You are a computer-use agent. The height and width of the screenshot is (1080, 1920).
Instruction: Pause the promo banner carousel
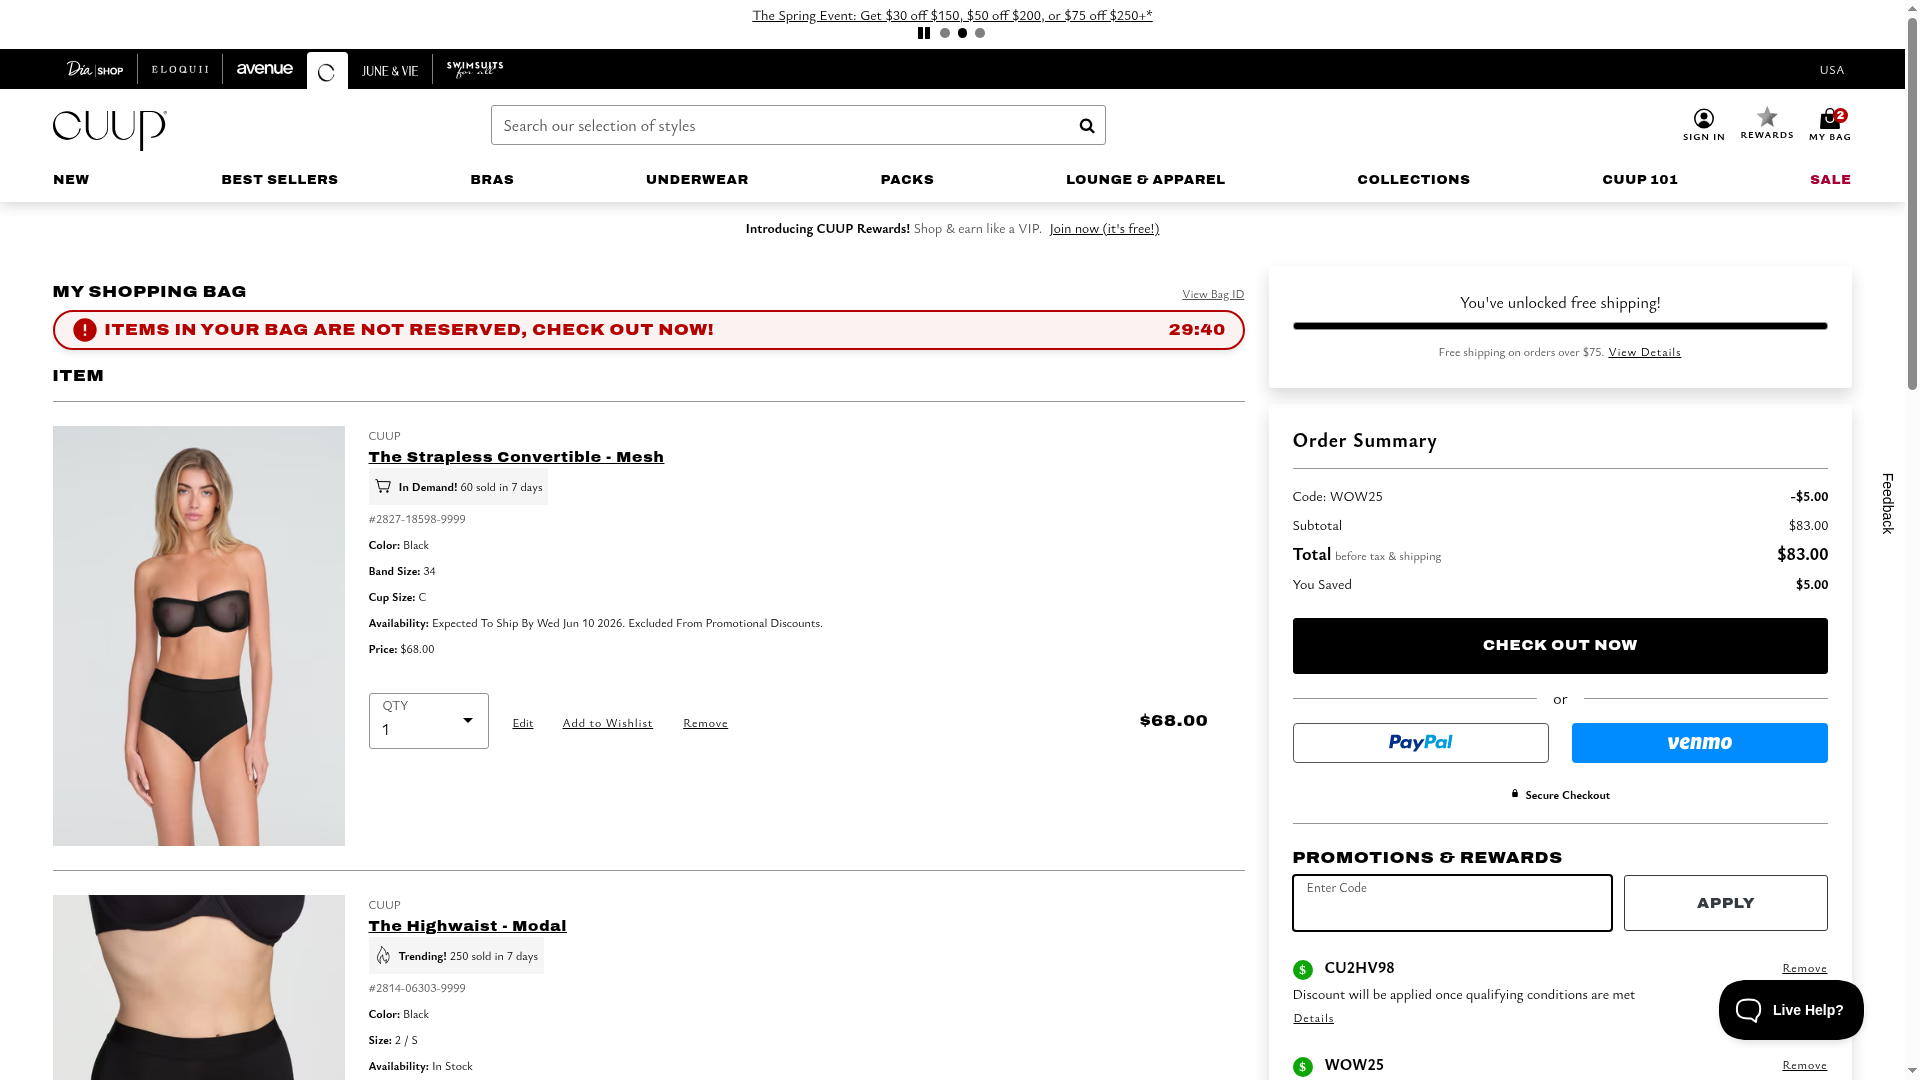(923, 33)
